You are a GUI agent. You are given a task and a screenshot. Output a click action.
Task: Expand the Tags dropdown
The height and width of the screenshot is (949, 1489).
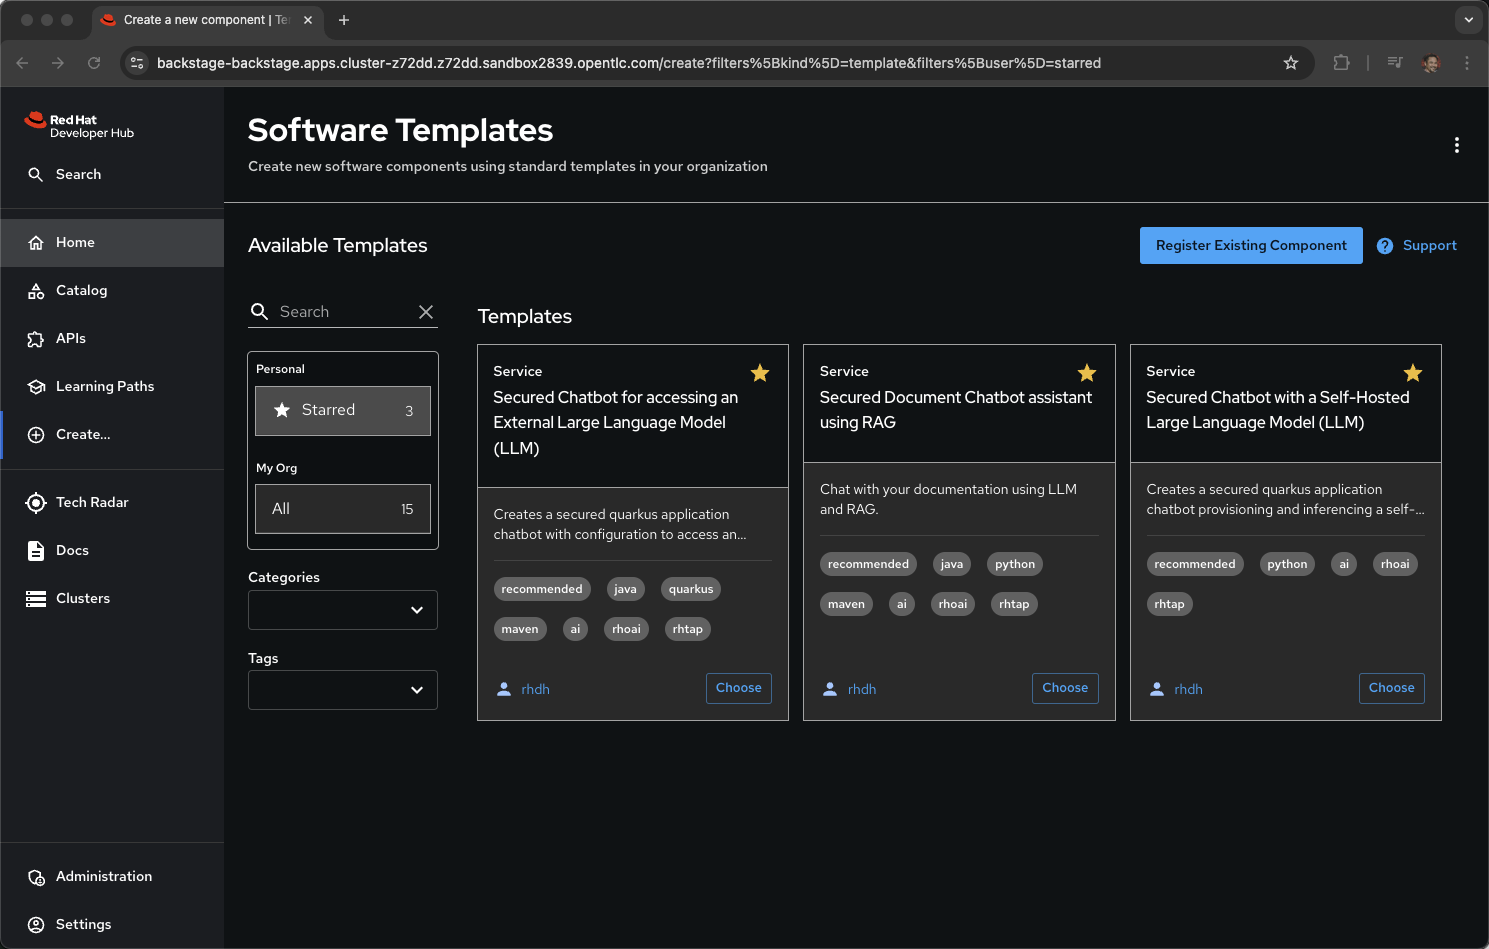pyautogui.click(x=343, y=690)
